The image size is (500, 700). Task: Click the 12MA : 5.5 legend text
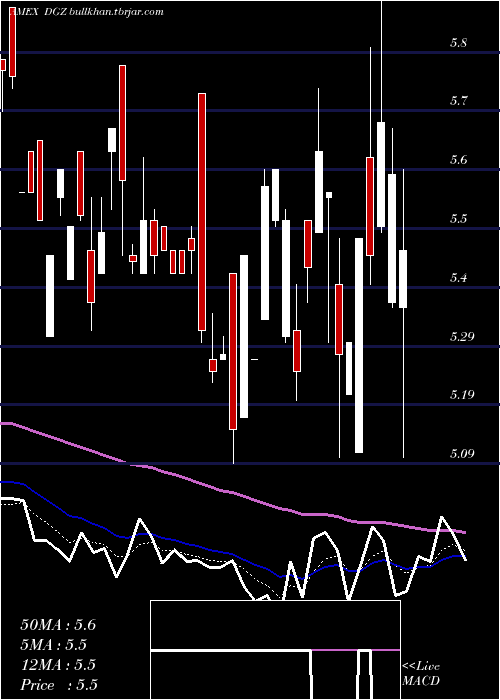58,665
